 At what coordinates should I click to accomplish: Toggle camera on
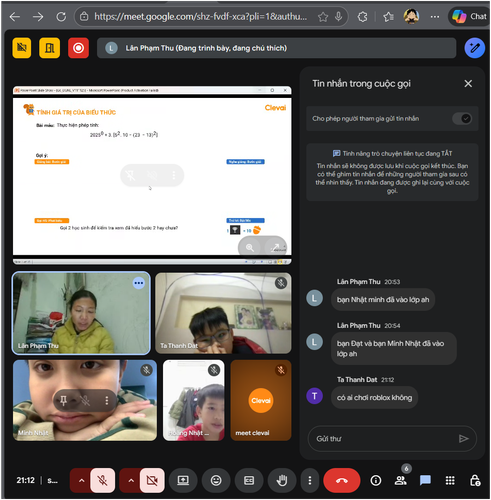(x=152, y=480)
